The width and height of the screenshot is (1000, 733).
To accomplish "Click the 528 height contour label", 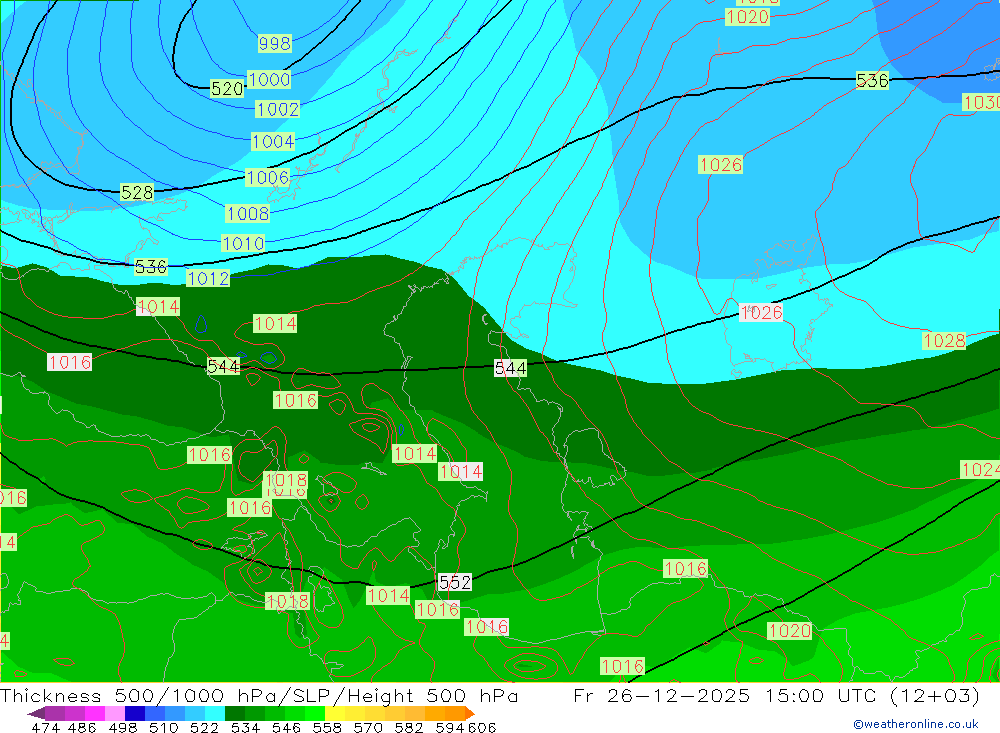I will pos(137,192).
